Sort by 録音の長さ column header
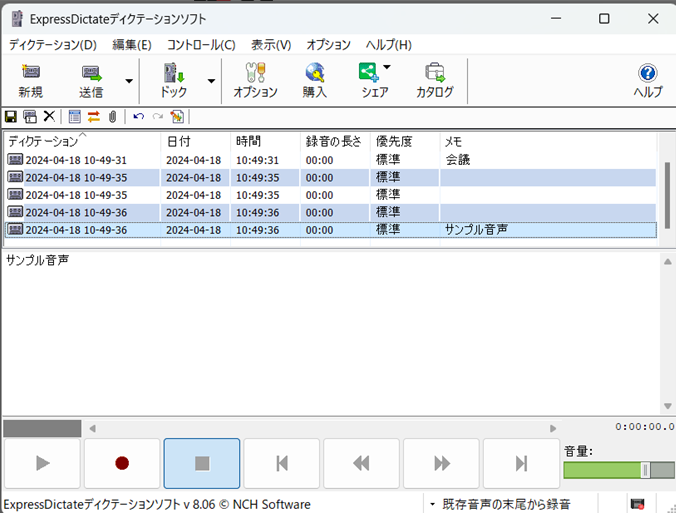The image size is (676, 513). (335, 141)
